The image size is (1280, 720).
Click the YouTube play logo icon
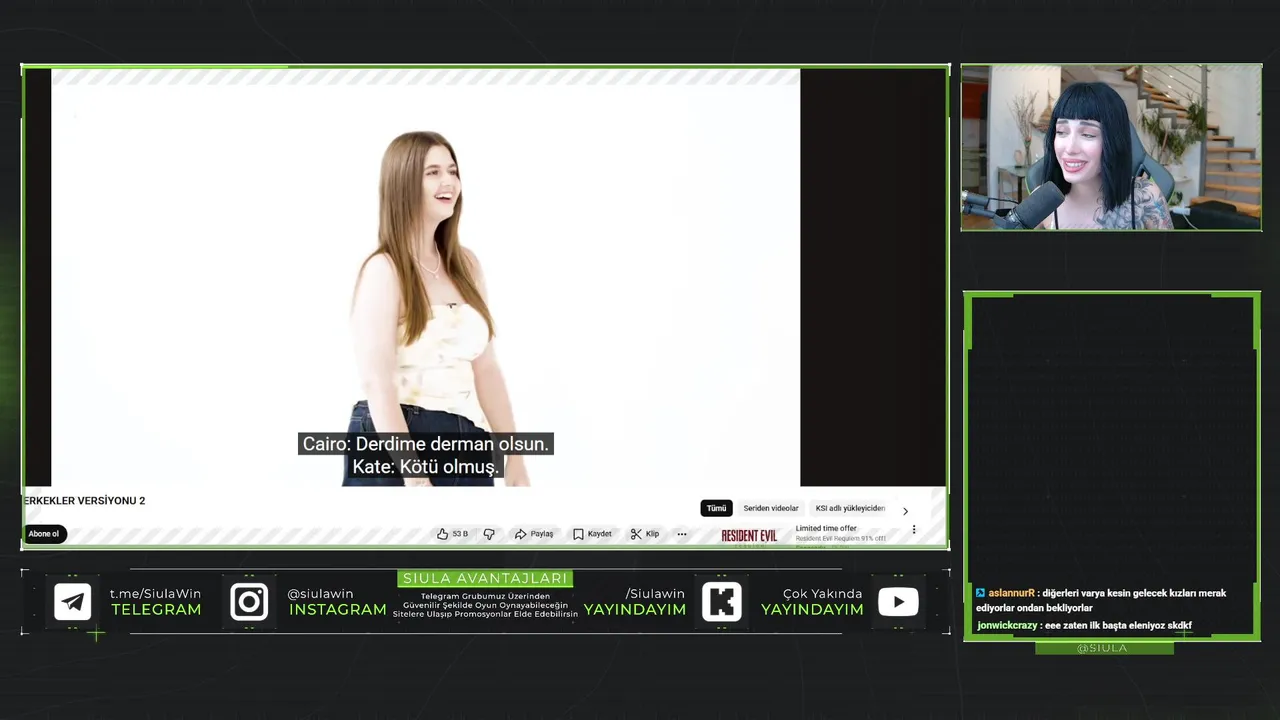pyautogui.click(x=898, y=602)
